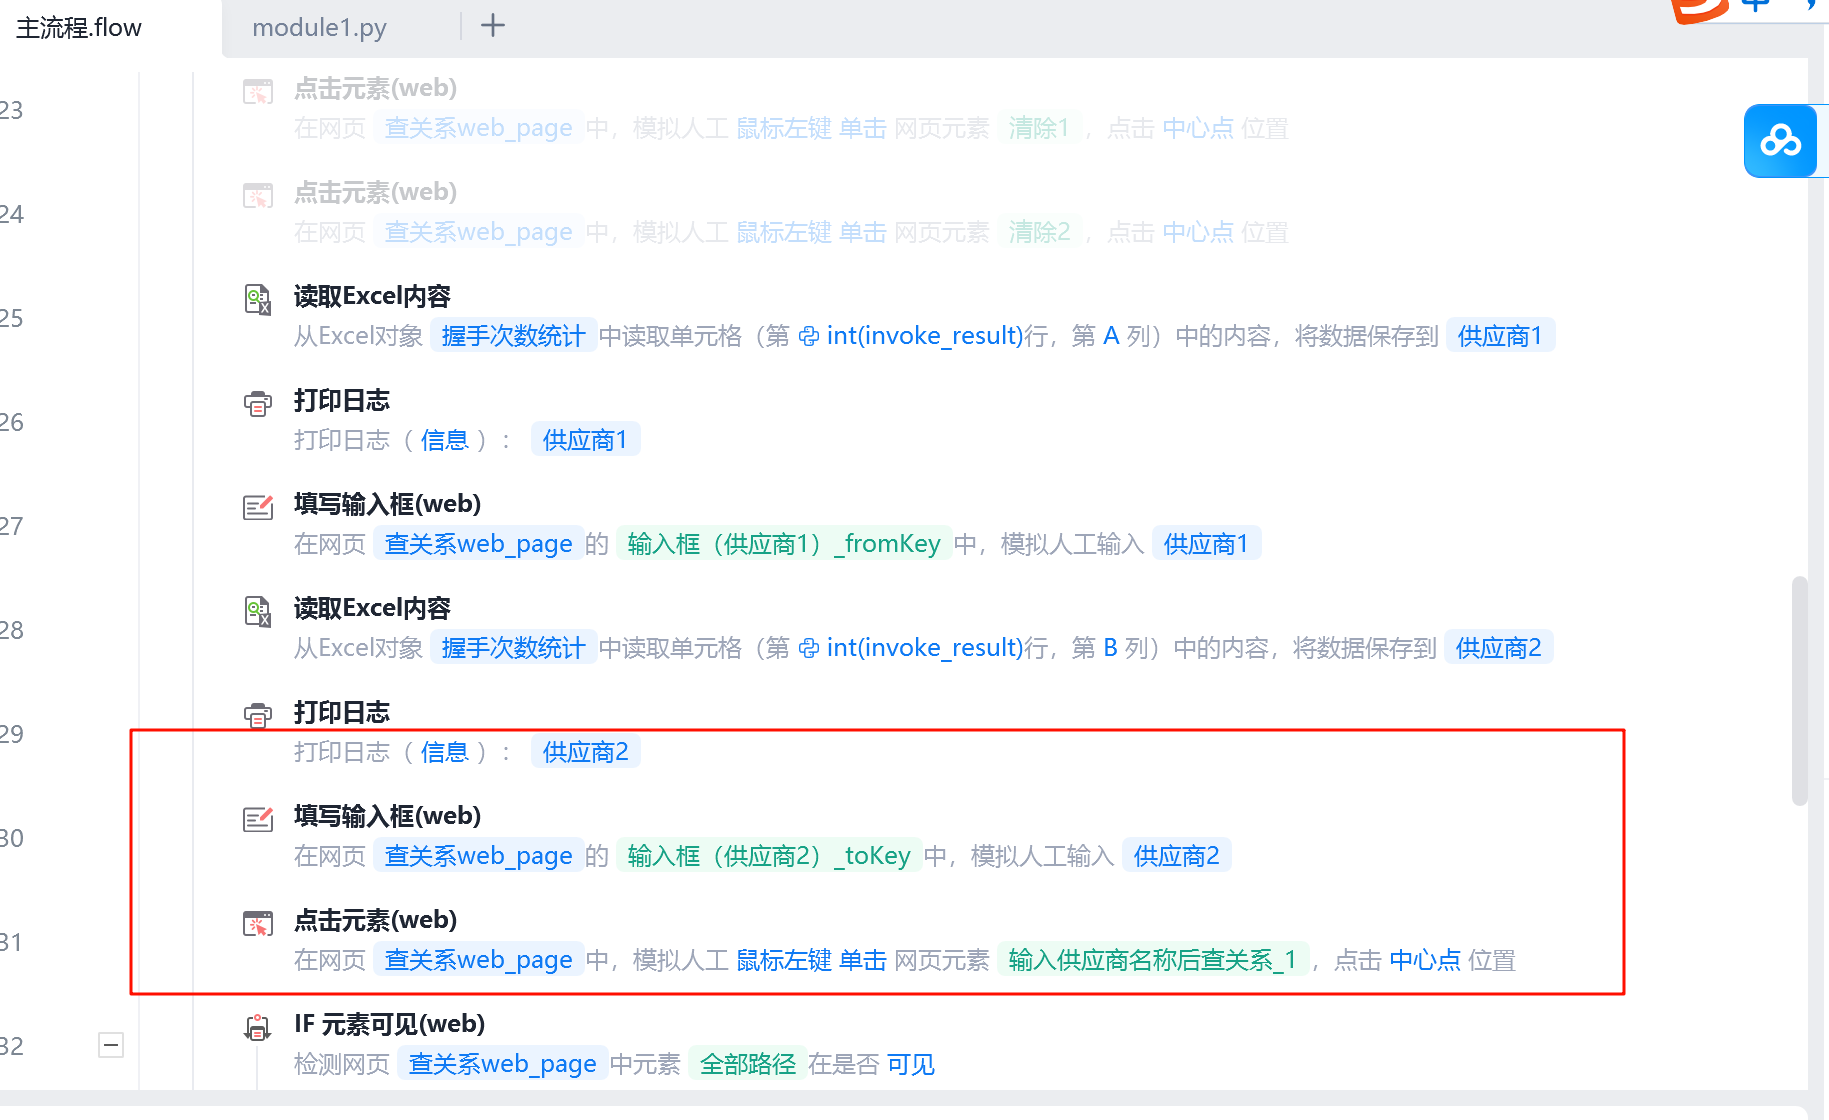Click the fill input box icon on line 30
The height and width of the screenshot is (1120, 1829).
click(258, 819)
